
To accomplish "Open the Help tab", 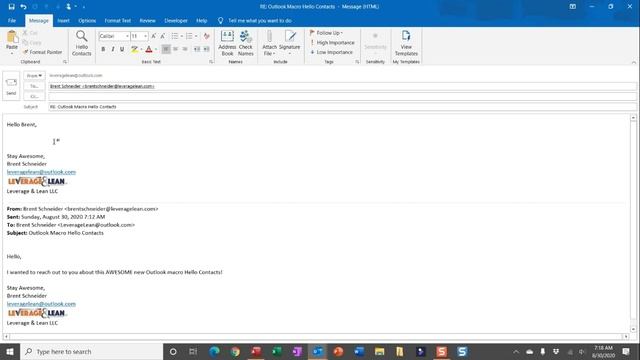I will [202, 20].
